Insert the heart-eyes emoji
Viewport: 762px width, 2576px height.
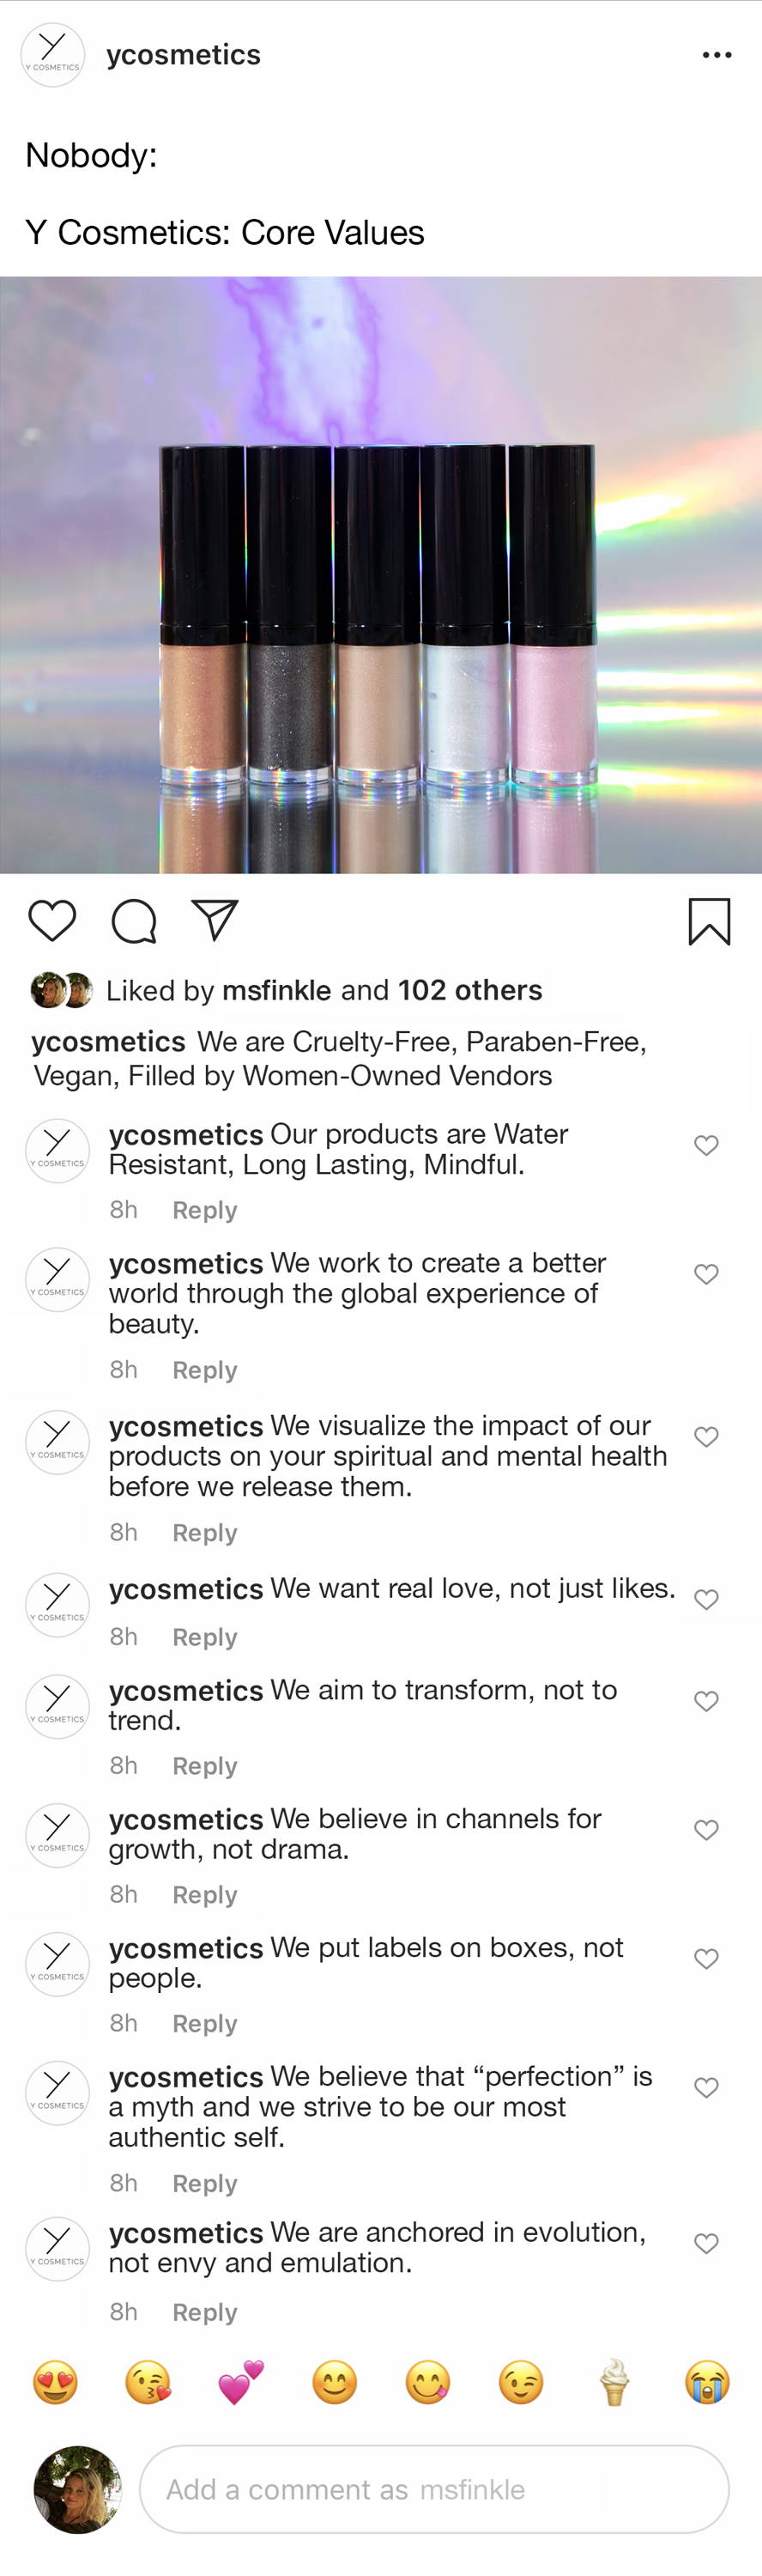pyautogui.click(x=55, y=2382)
